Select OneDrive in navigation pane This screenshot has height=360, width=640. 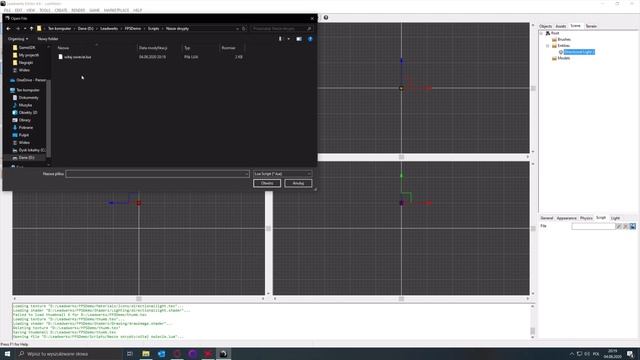pos(28,80)
